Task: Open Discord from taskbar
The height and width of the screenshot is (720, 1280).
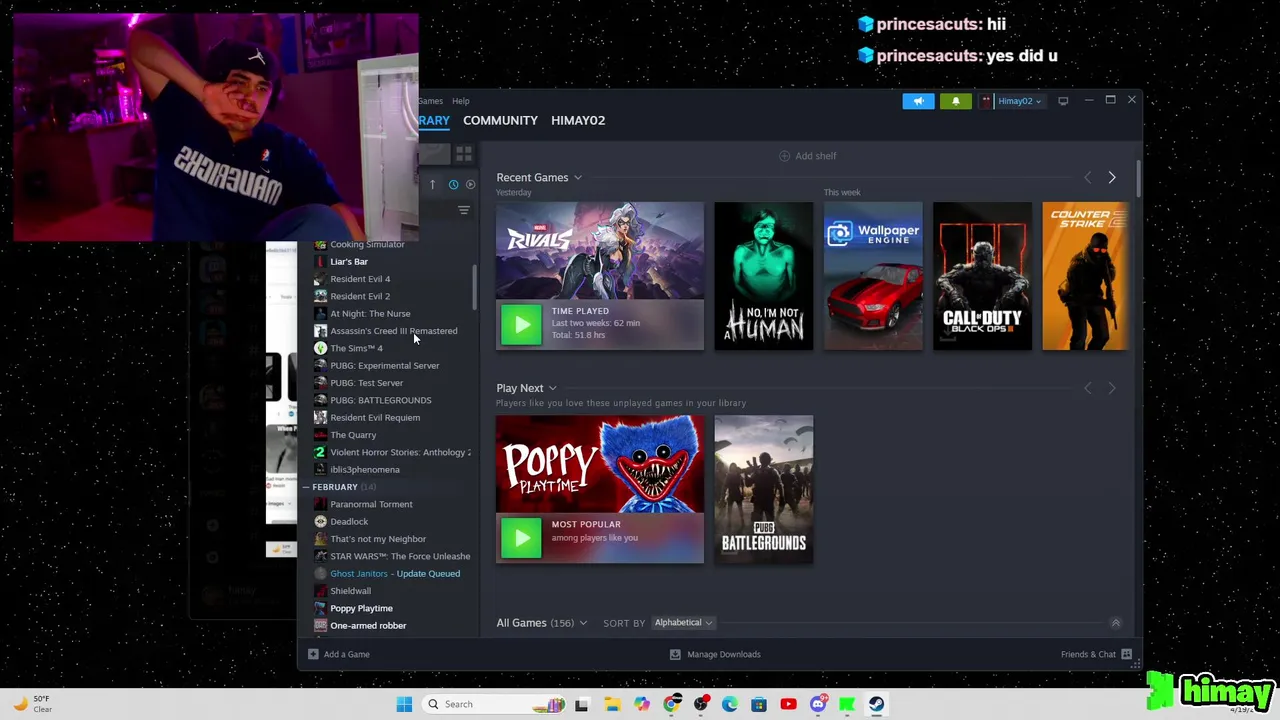Action: point(818,704)
